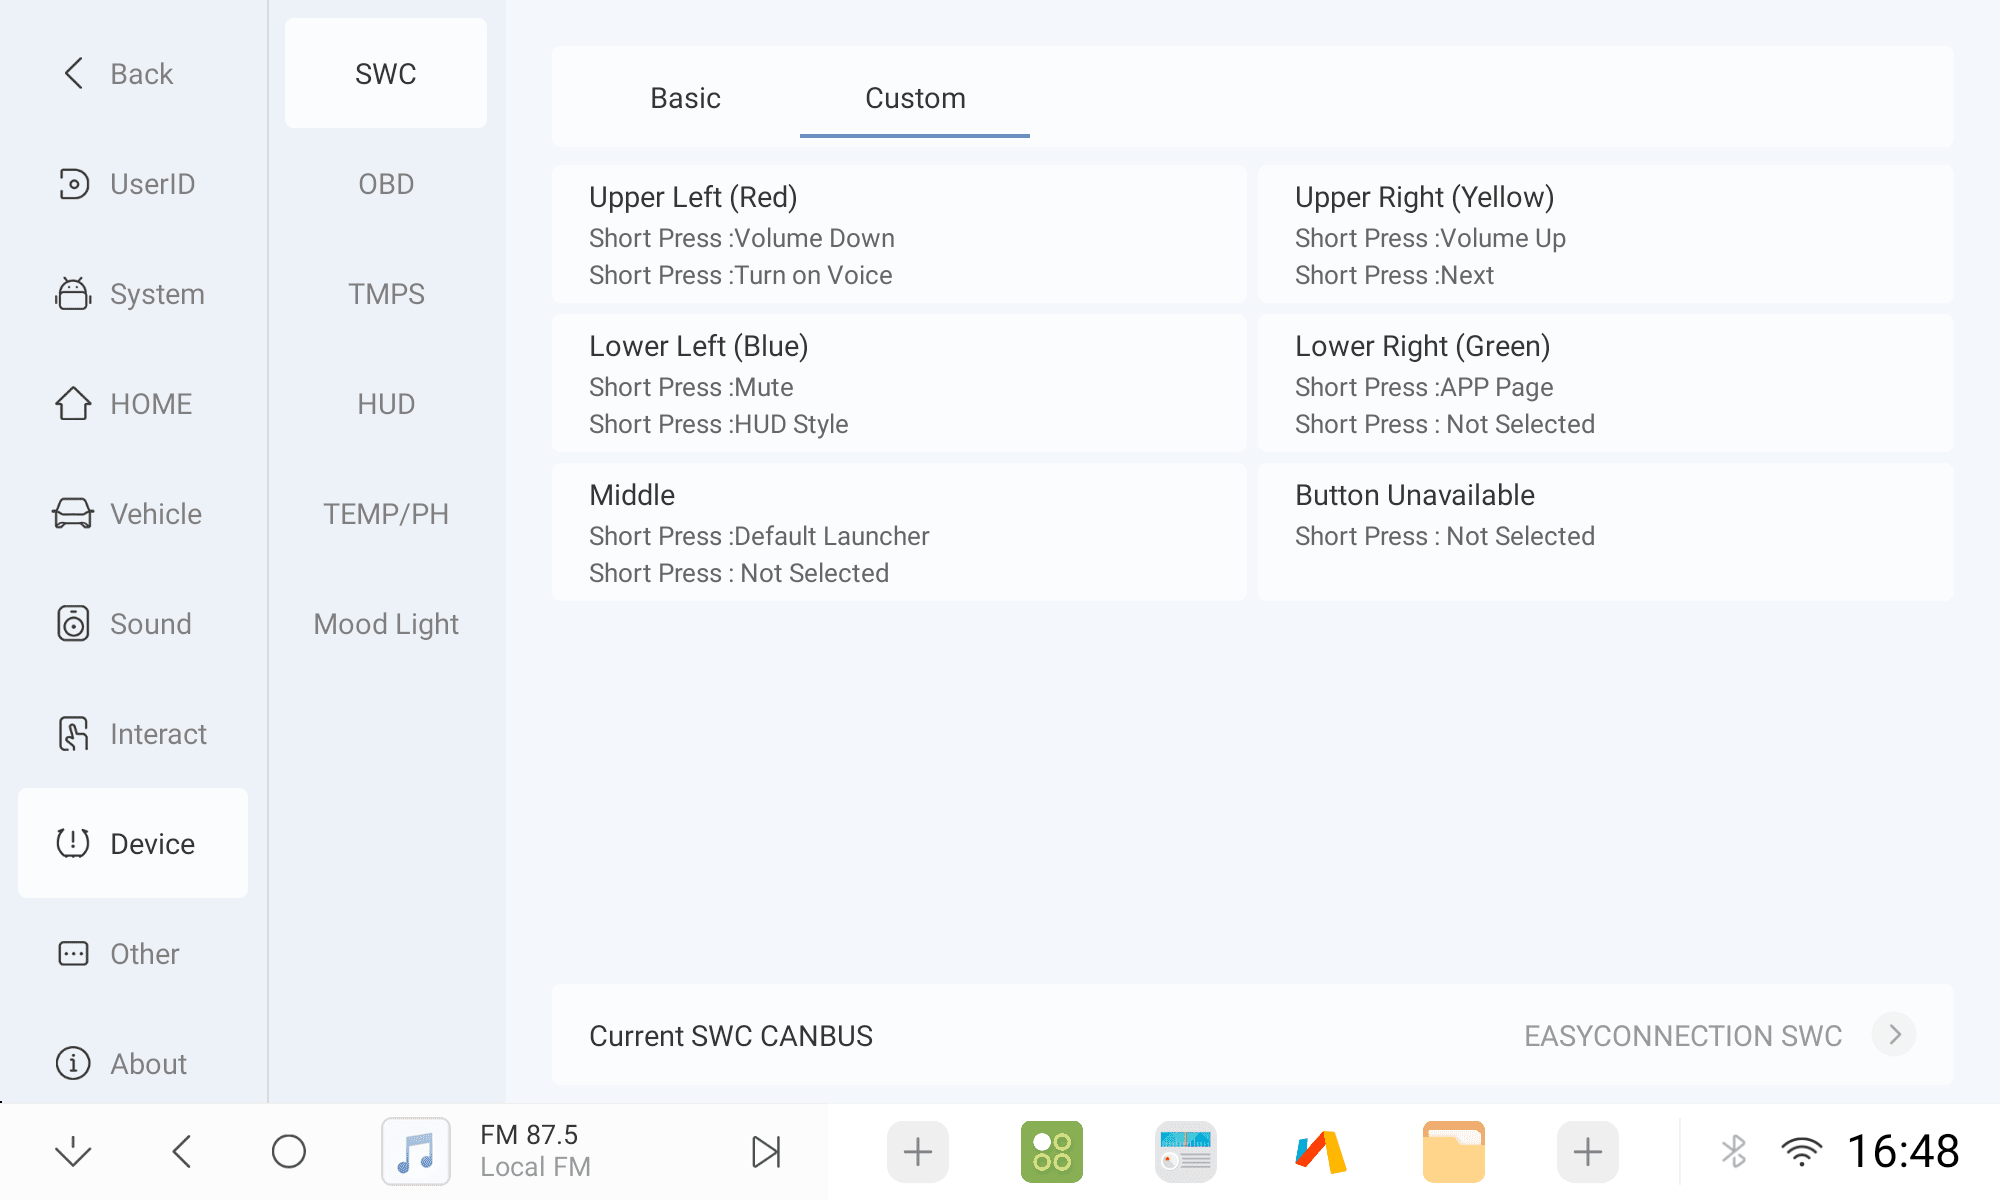Open the yellow folder file manager icon

[1453, 1151]
